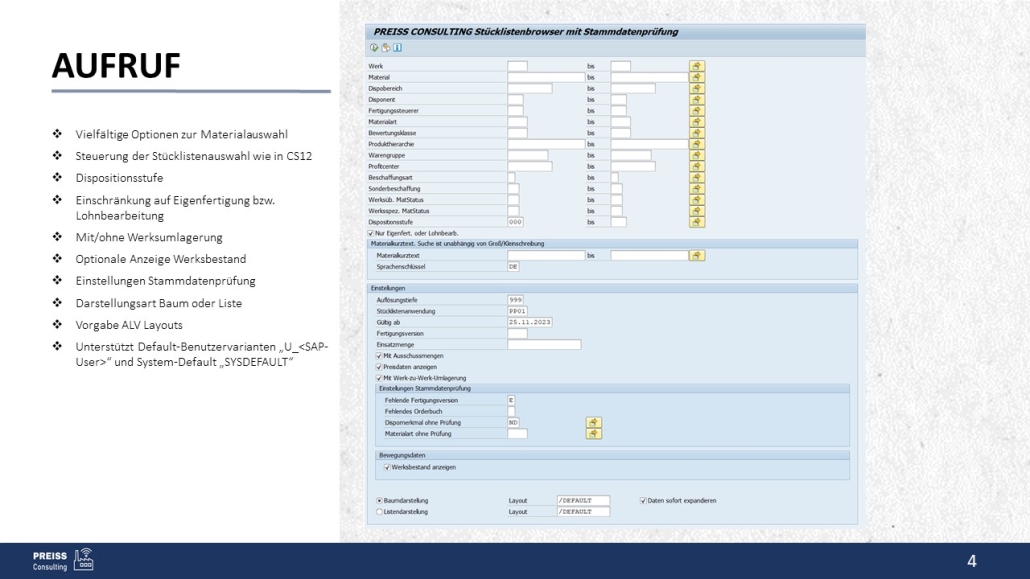Image resolution: width=1030 pixels, height=579 pixels.
Task: Click the Execute icon in the toolbar
Action: 374,47
